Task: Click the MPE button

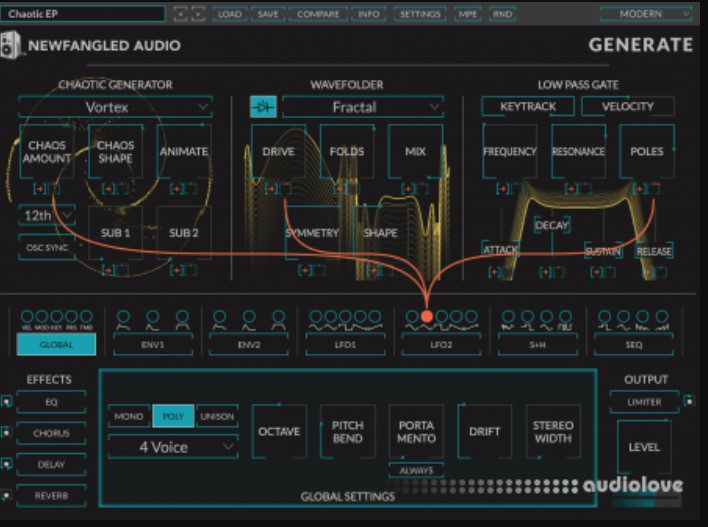Action: [467, 14]
